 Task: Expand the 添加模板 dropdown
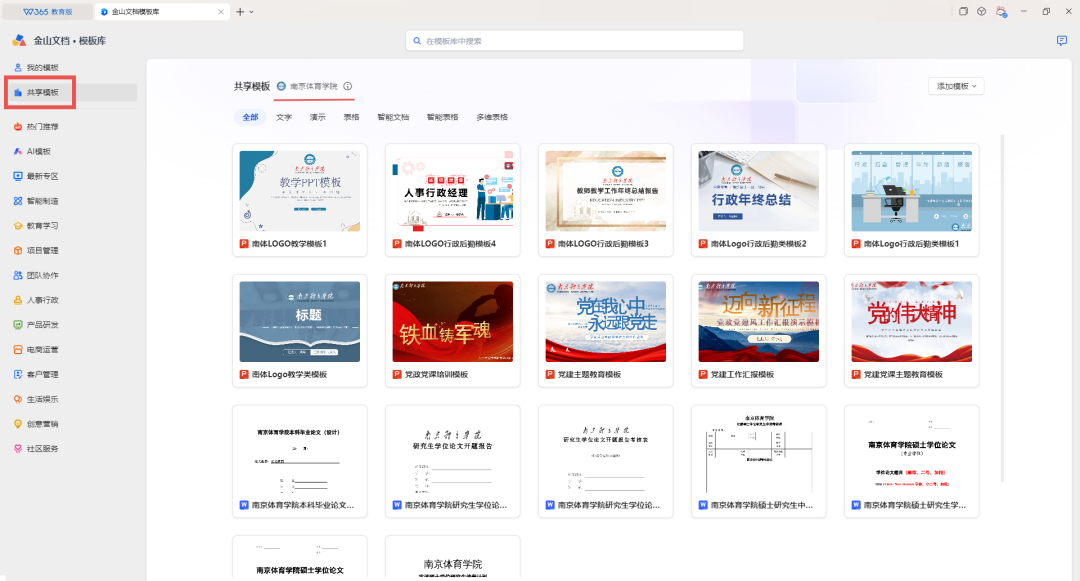956,86
